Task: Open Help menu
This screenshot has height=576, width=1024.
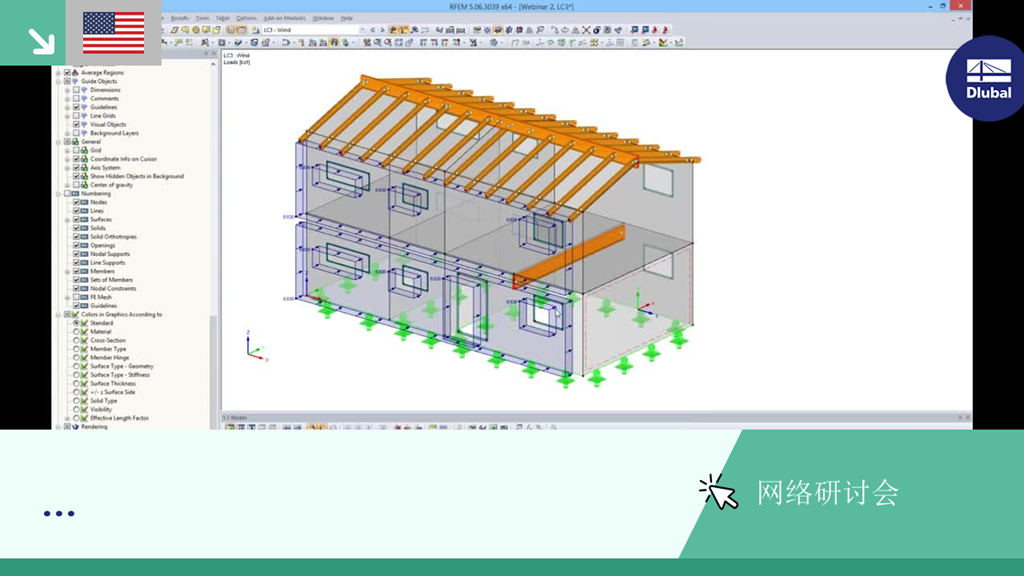Action: [x=347, y=18]
